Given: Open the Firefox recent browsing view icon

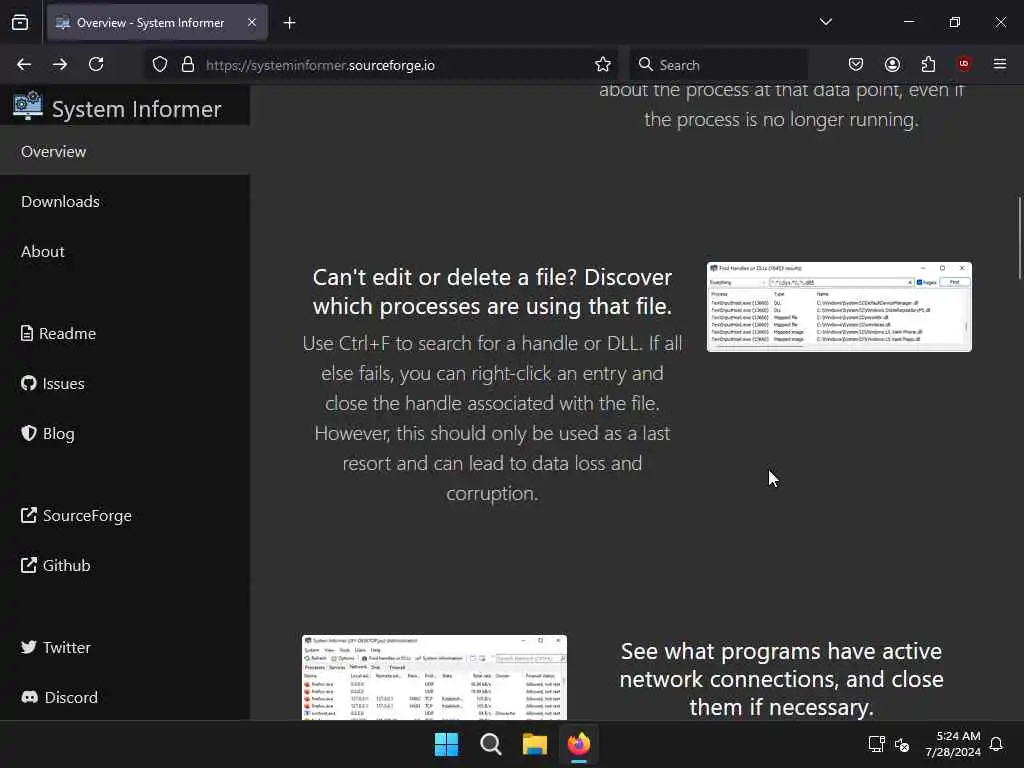Looking at the screenshot, I should [20, 23].
